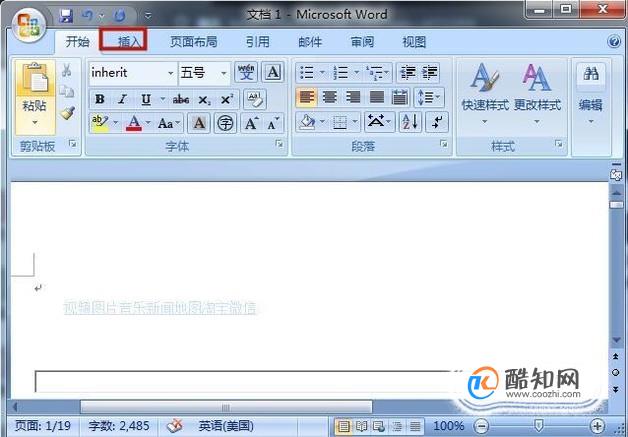
Task: Show paragraph marks and hidden symbols
Action: tap(437, 122)
